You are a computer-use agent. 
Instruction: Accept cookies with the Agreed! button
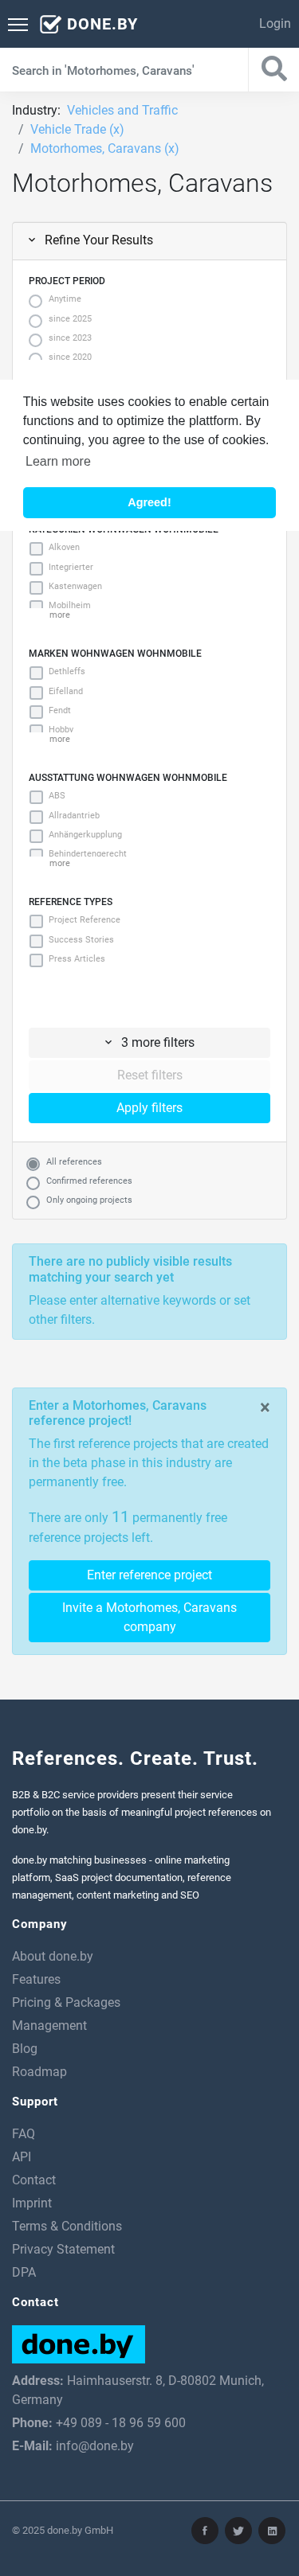pos(149,502)
